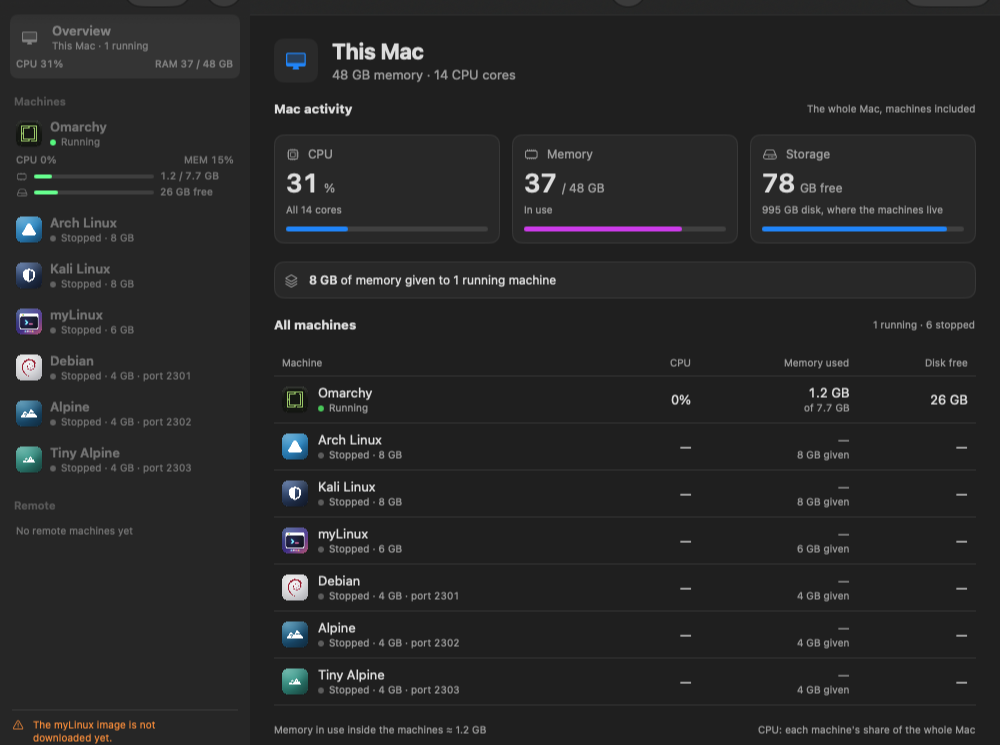1000x745 pixels.
Task: Click the Storage drive icon
Action: point(770,154)
